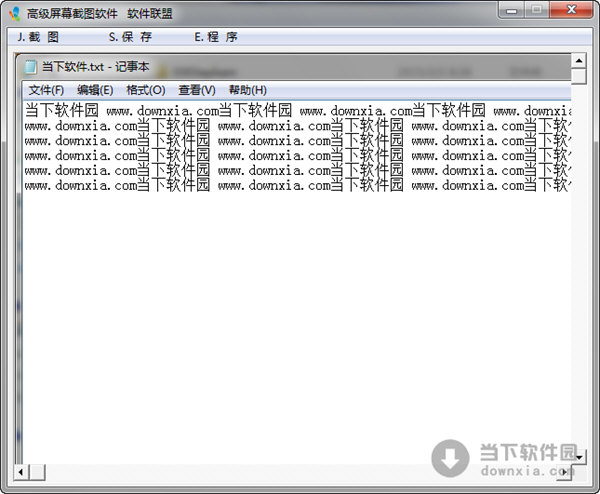Open Notepad 帮助(H) menu
600x494 pixels.
tap(248, 90)
